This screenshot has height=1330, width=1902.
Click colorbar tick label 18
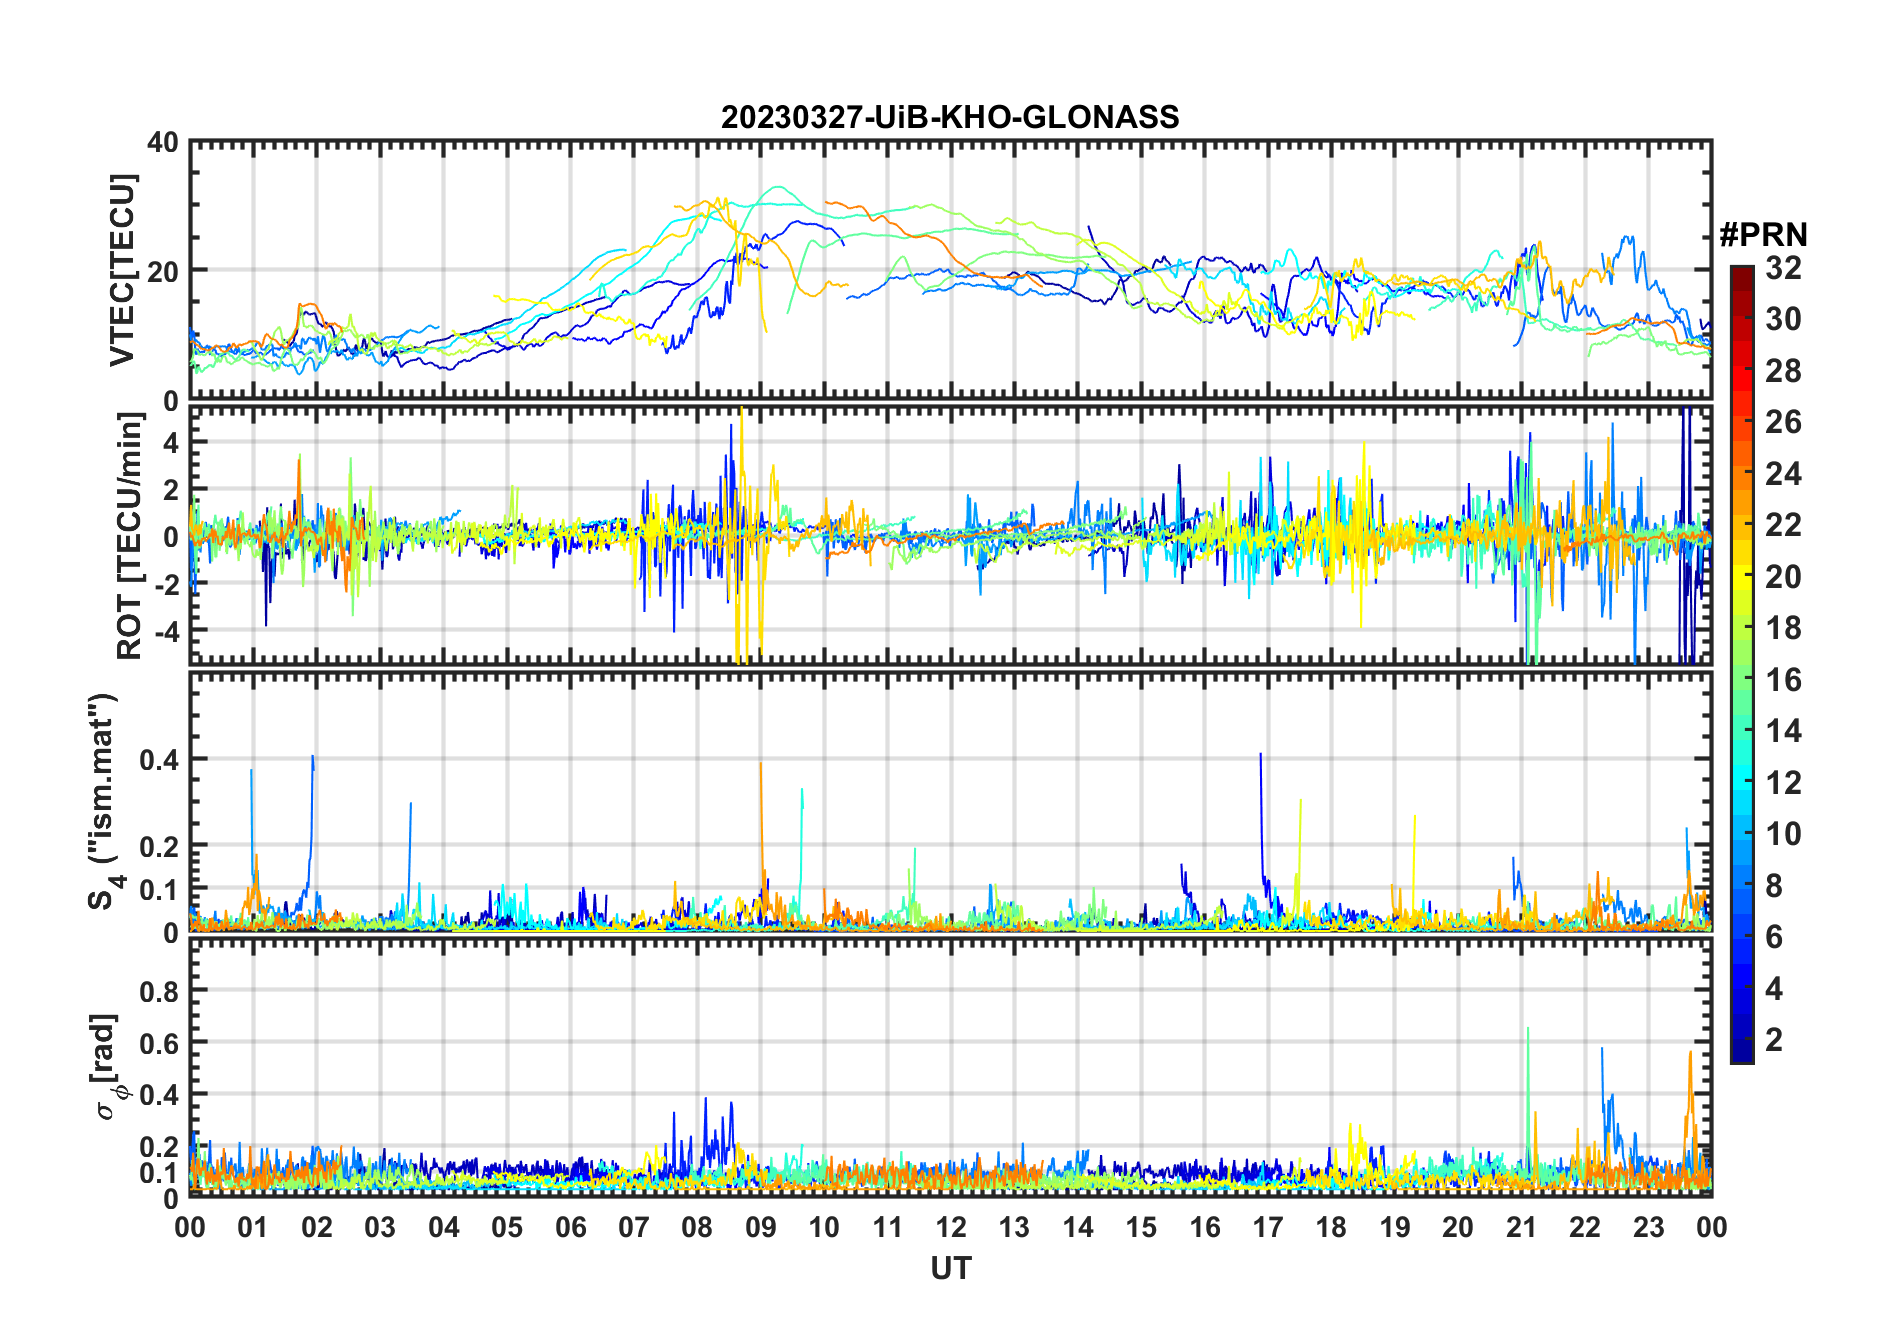pyautogui.click(x=1783, y=628)
